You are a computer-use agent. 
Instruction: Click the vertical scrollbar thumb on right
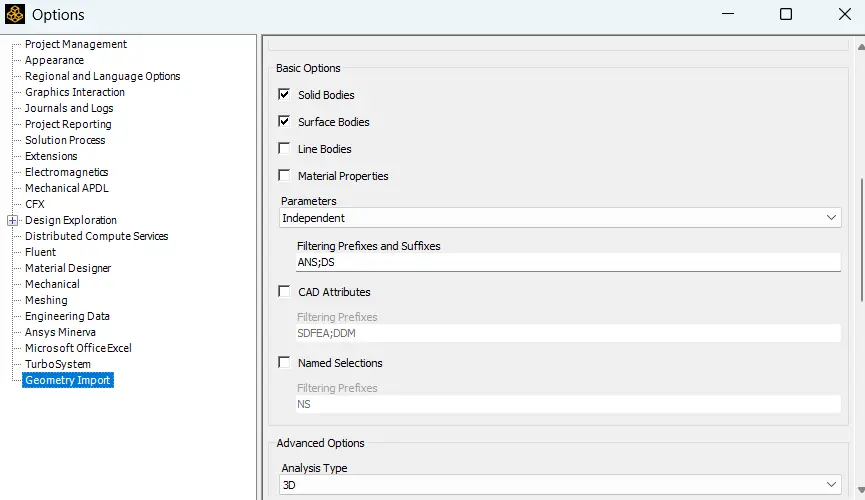point(862,240)
